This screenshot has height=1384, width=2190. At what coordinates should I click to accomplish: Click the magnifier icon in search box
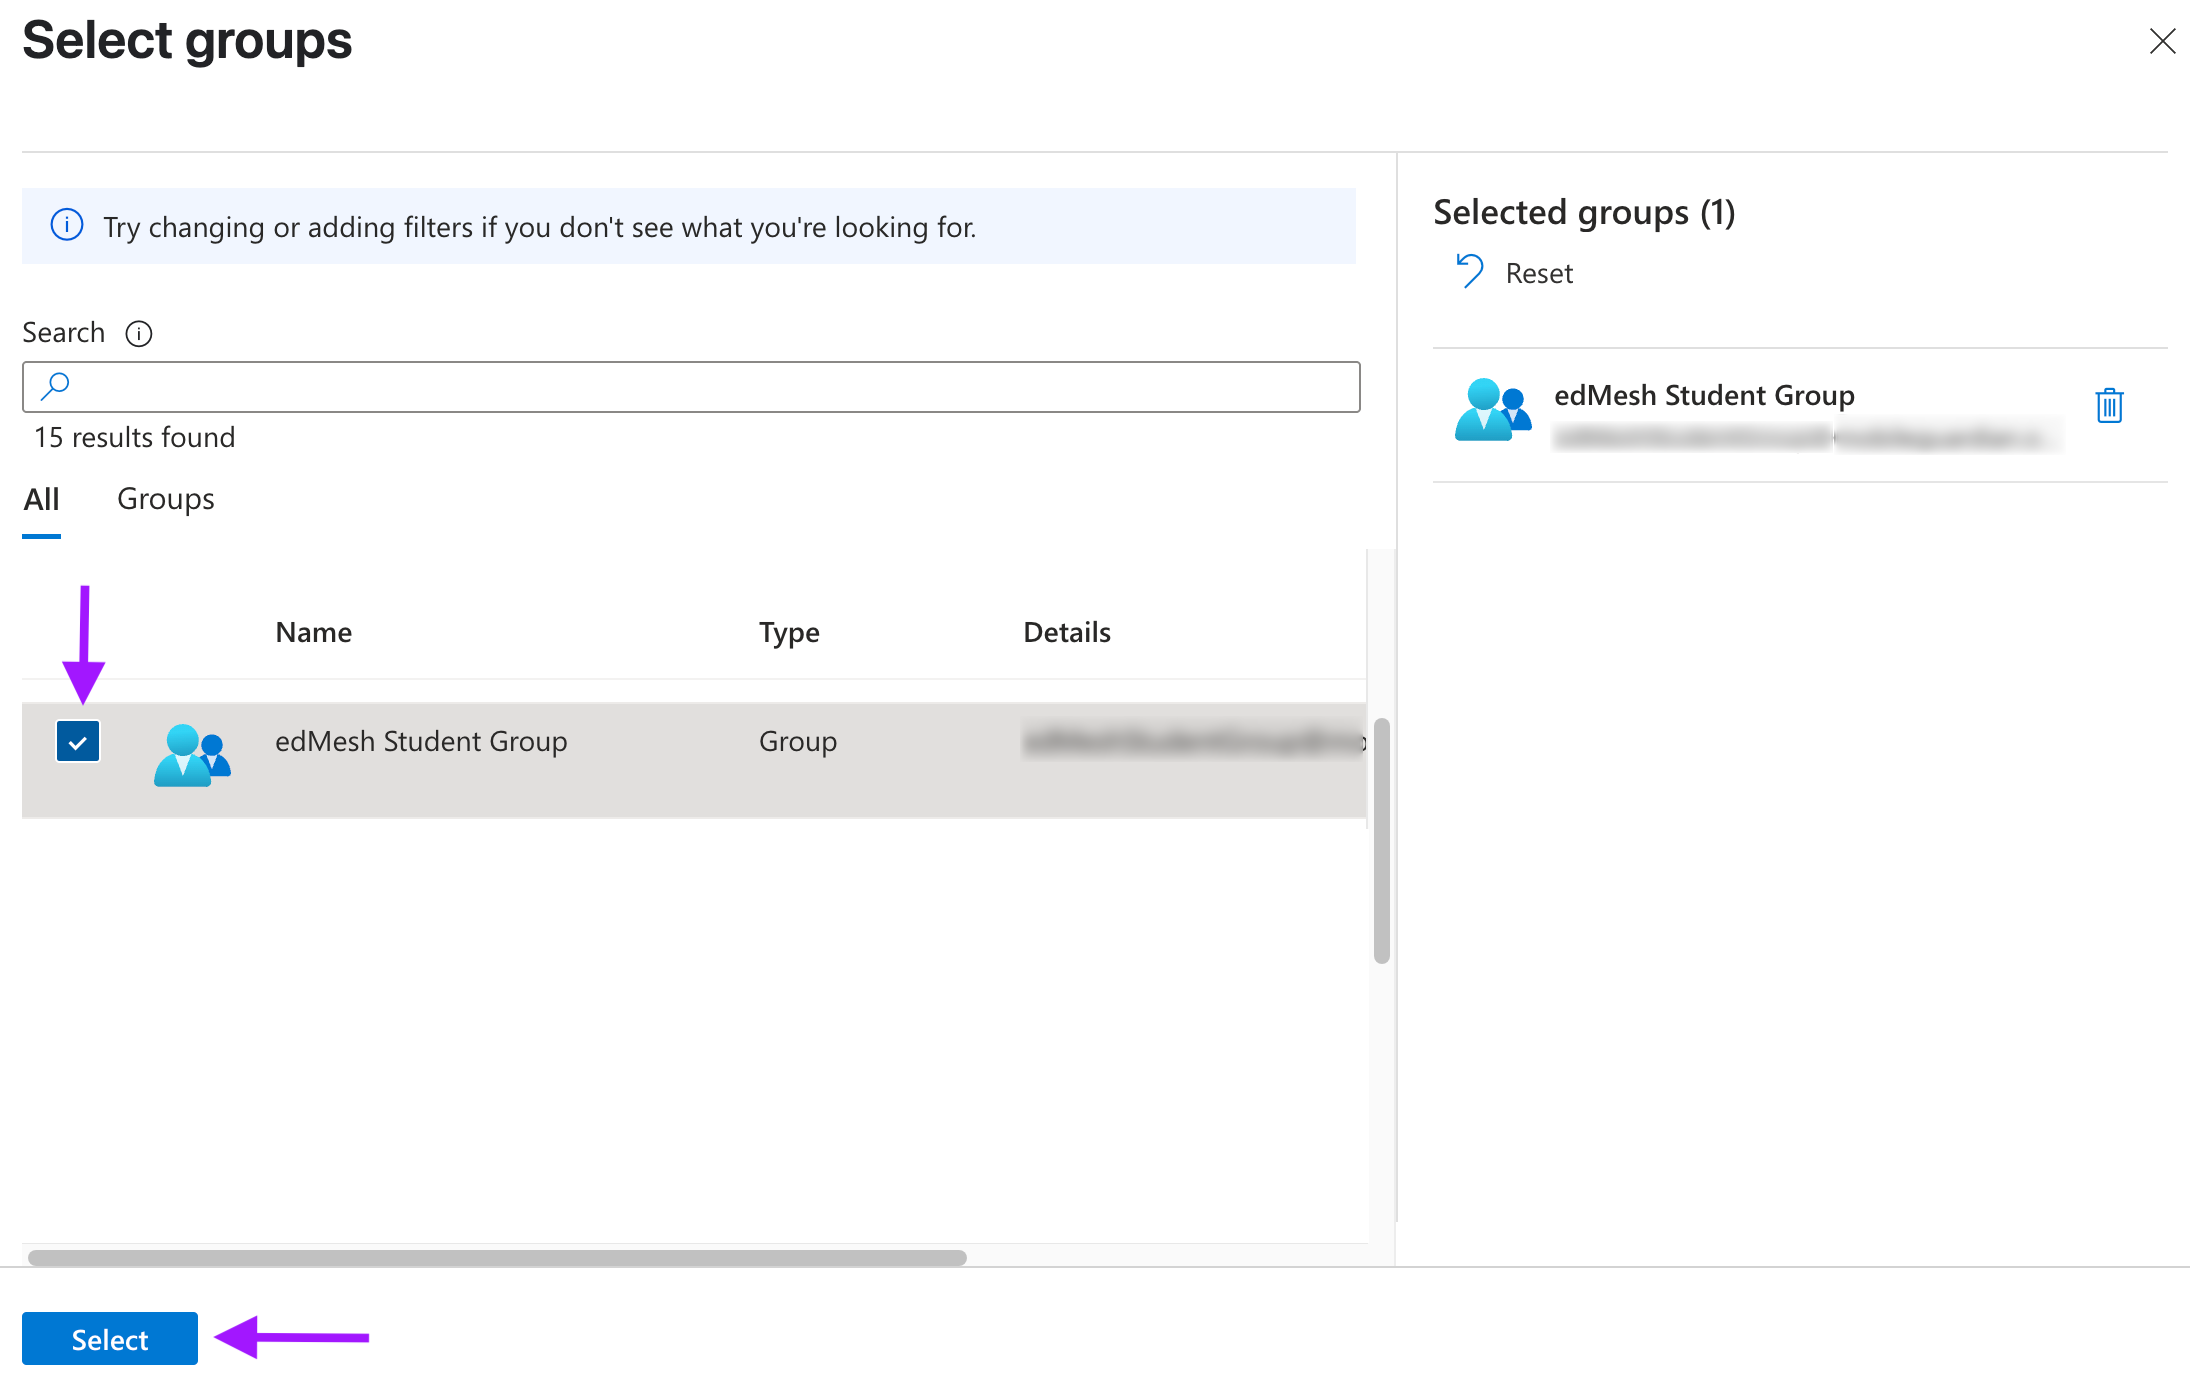click(56, 385)
